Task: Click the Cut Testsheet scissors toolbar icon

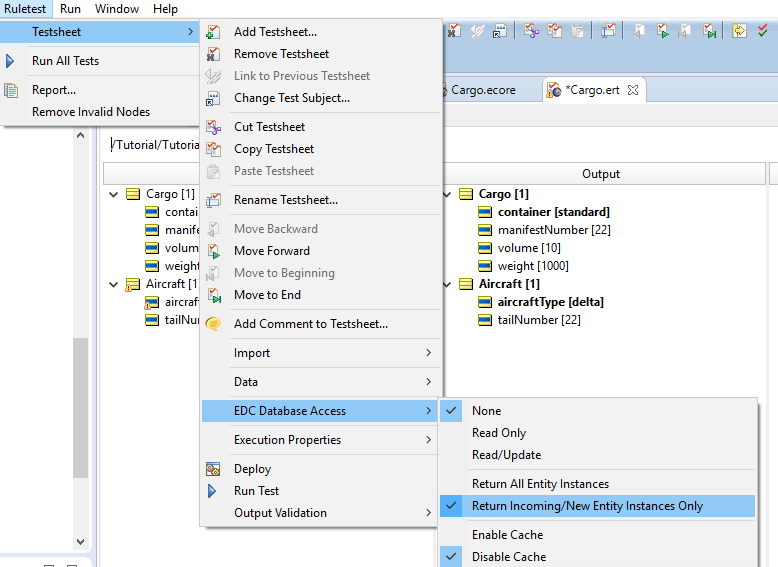Action: (531, 31)
